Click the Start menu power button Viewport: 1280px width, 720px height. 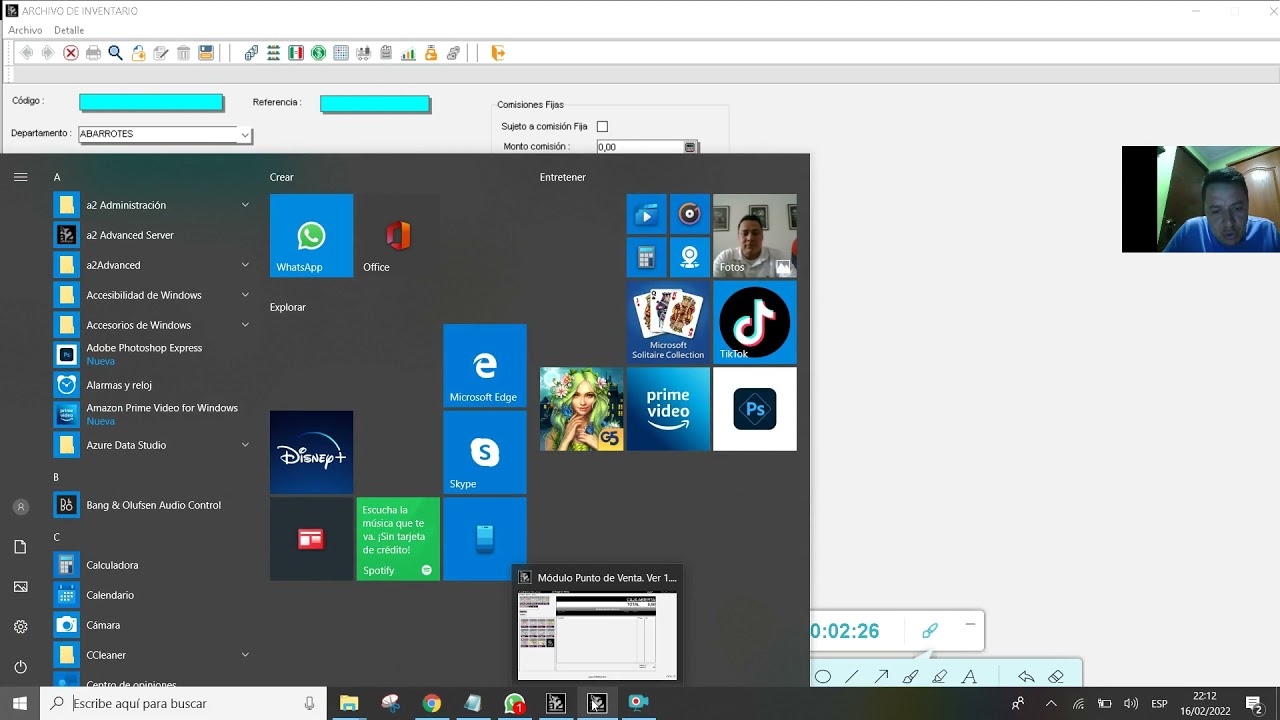(20, 666)
